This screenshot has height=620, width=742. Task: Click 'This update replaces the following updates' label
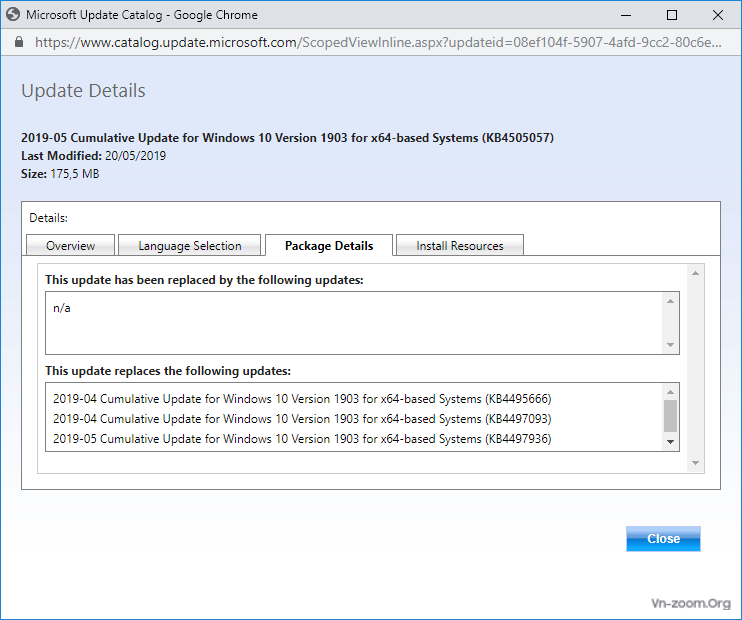(168, 371)
